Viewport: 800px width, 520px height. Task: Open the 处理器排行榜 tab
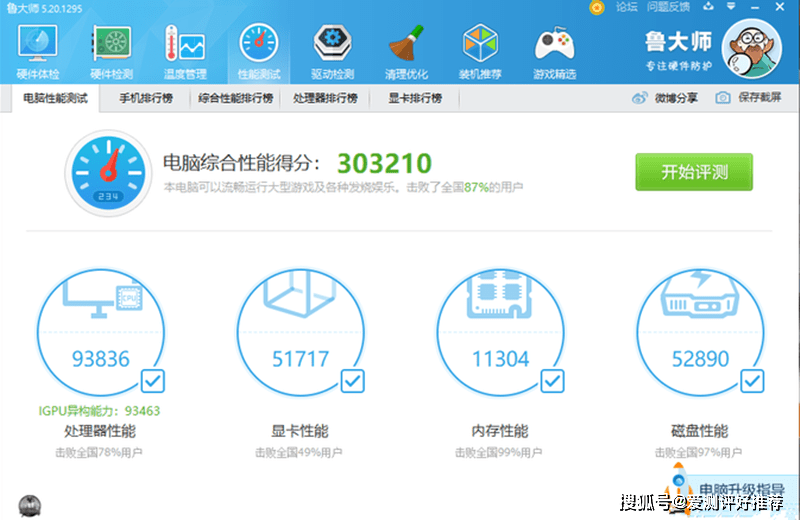325,98
